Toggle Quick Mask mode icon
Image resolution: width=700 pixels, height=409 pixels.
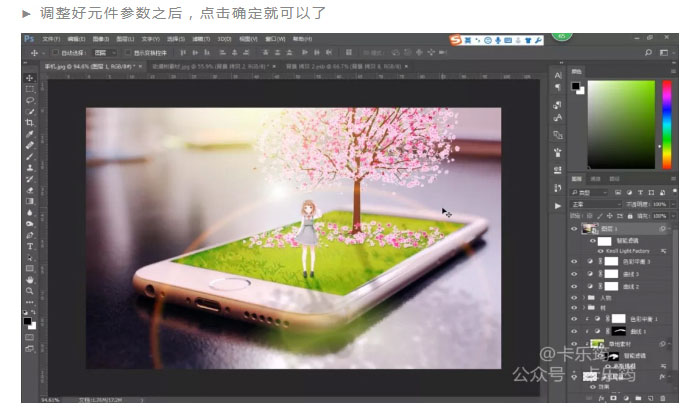(29, 338)
